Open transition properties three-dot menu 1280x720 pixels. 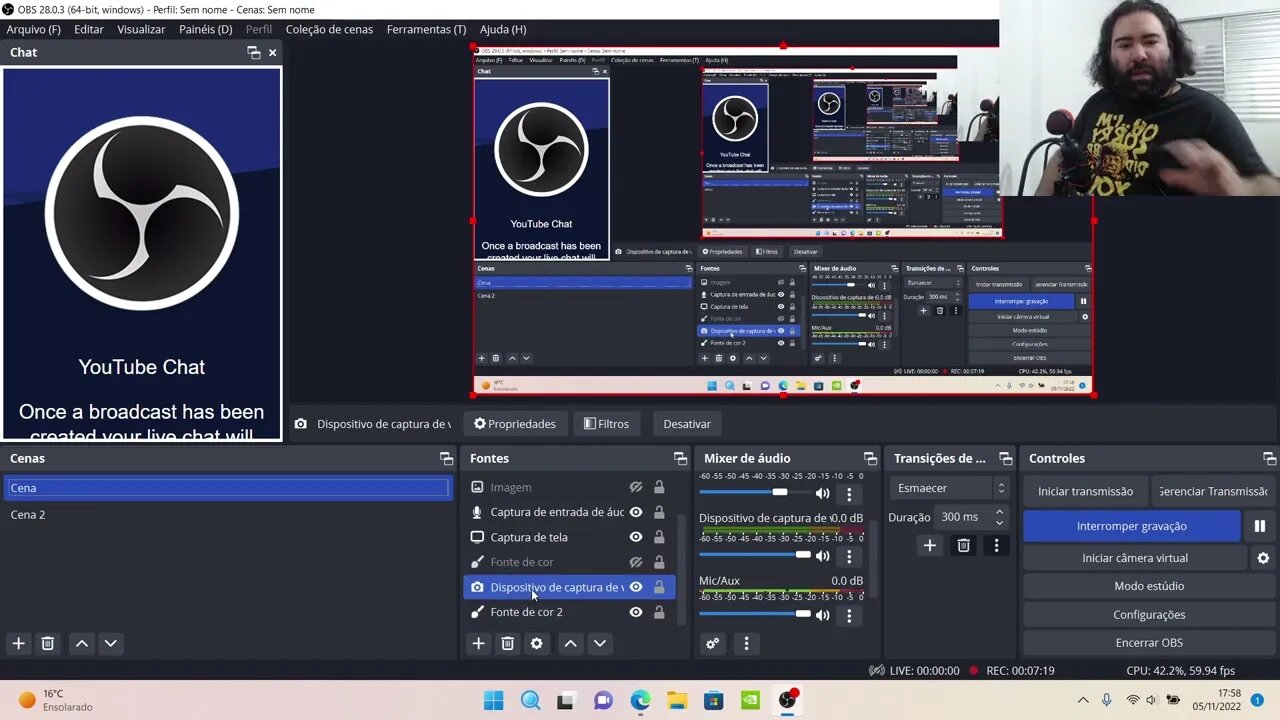[996, 545]
